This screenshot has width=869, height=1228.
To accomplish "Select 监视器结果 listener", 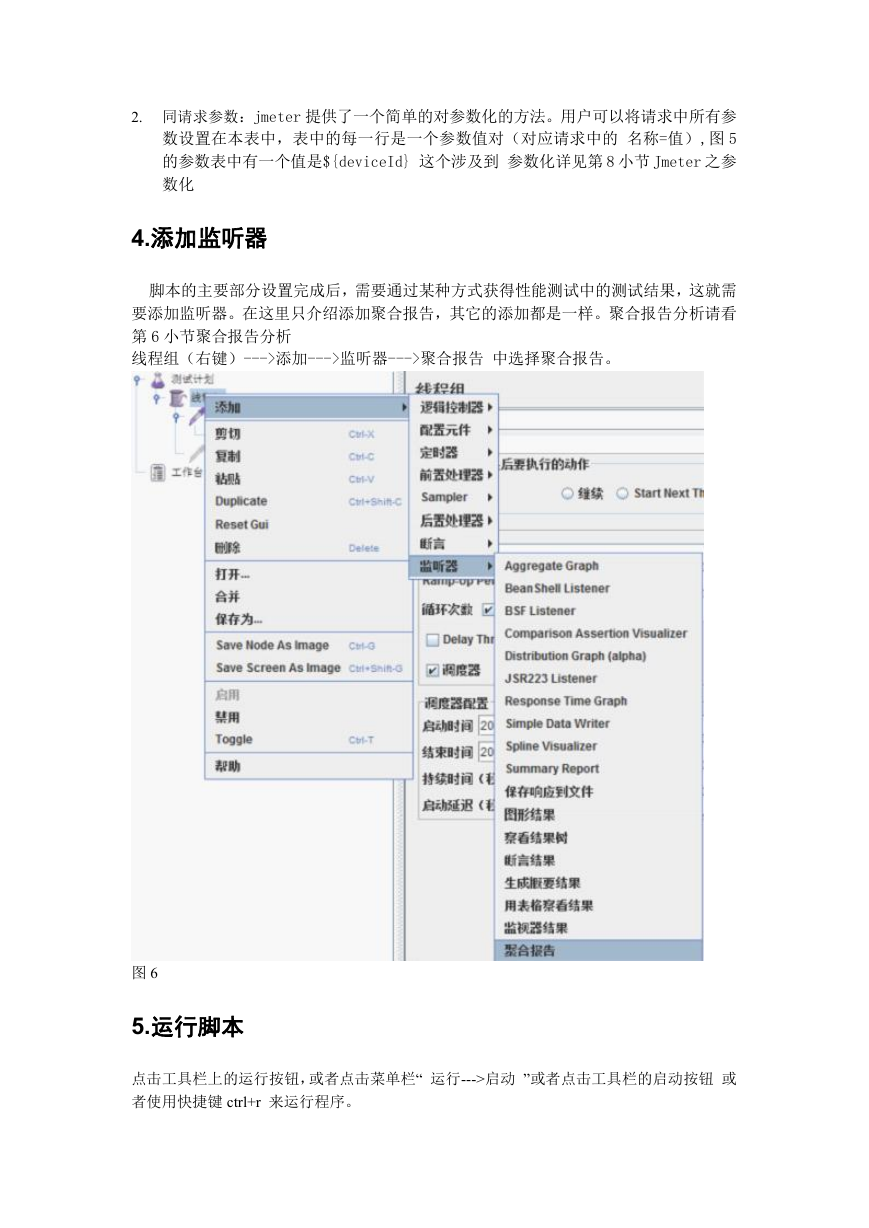I will 599,928.
